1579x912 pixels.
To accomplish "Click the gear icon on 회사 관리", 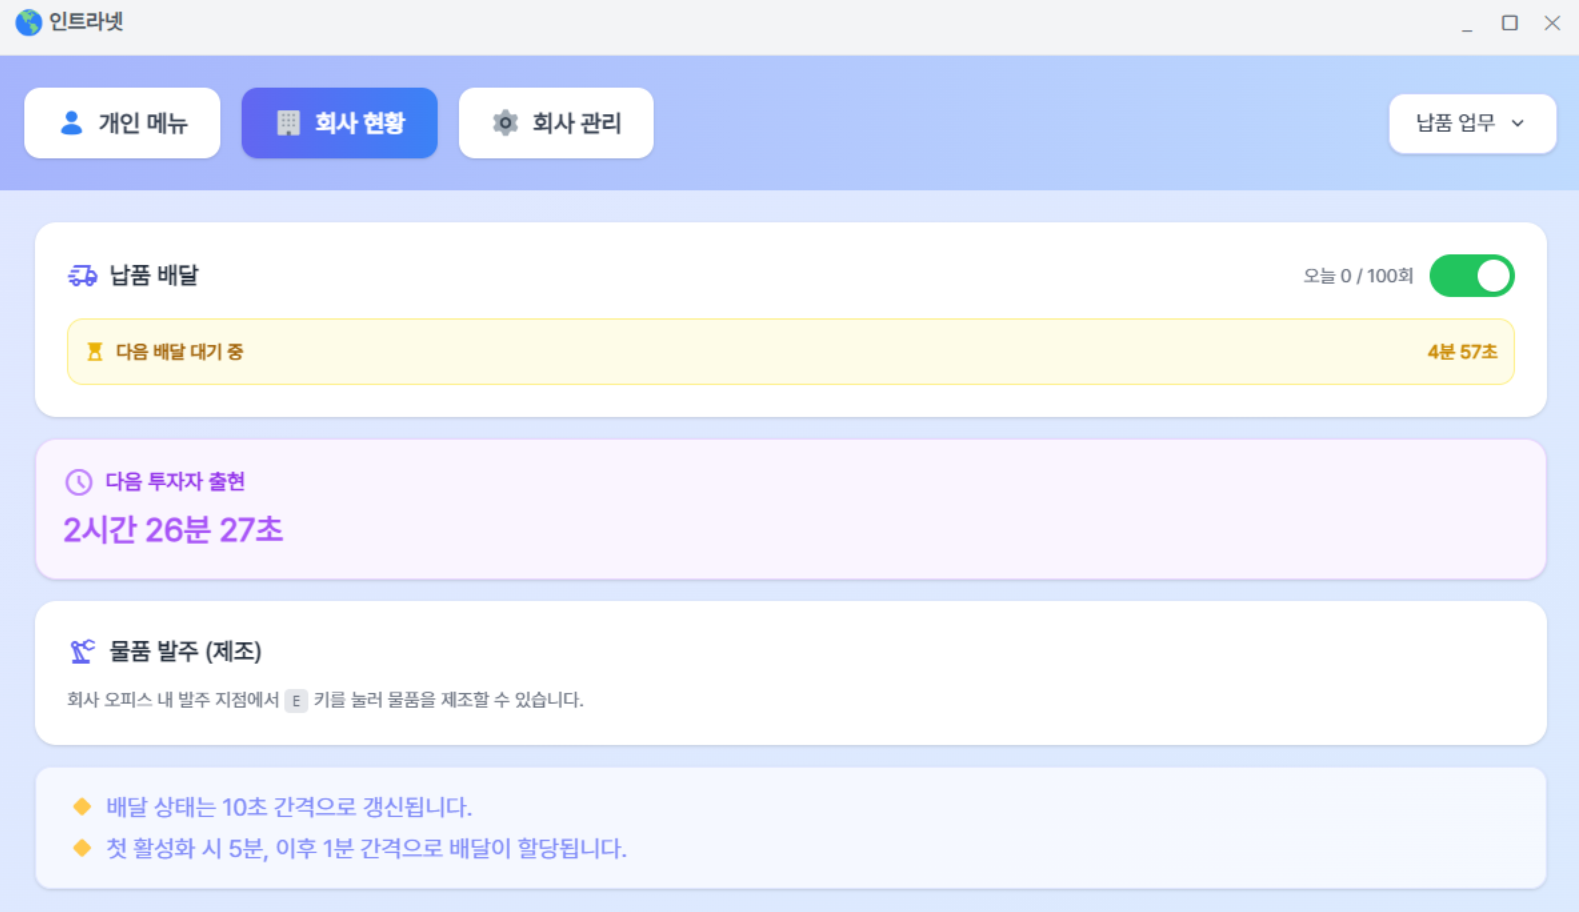I will [x=505, y=123].
